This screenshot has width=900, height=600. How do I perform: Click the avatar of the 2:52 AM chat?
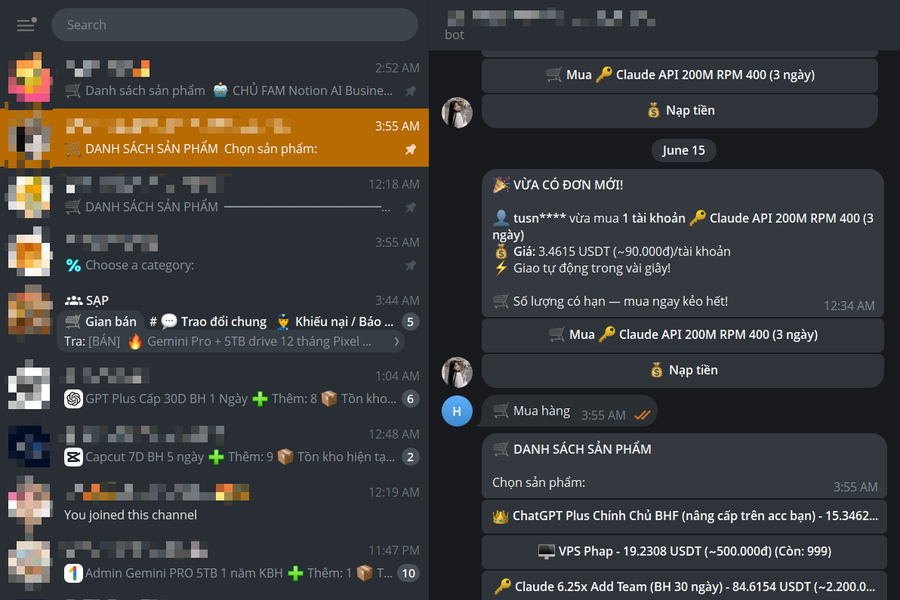pos(29,79)
